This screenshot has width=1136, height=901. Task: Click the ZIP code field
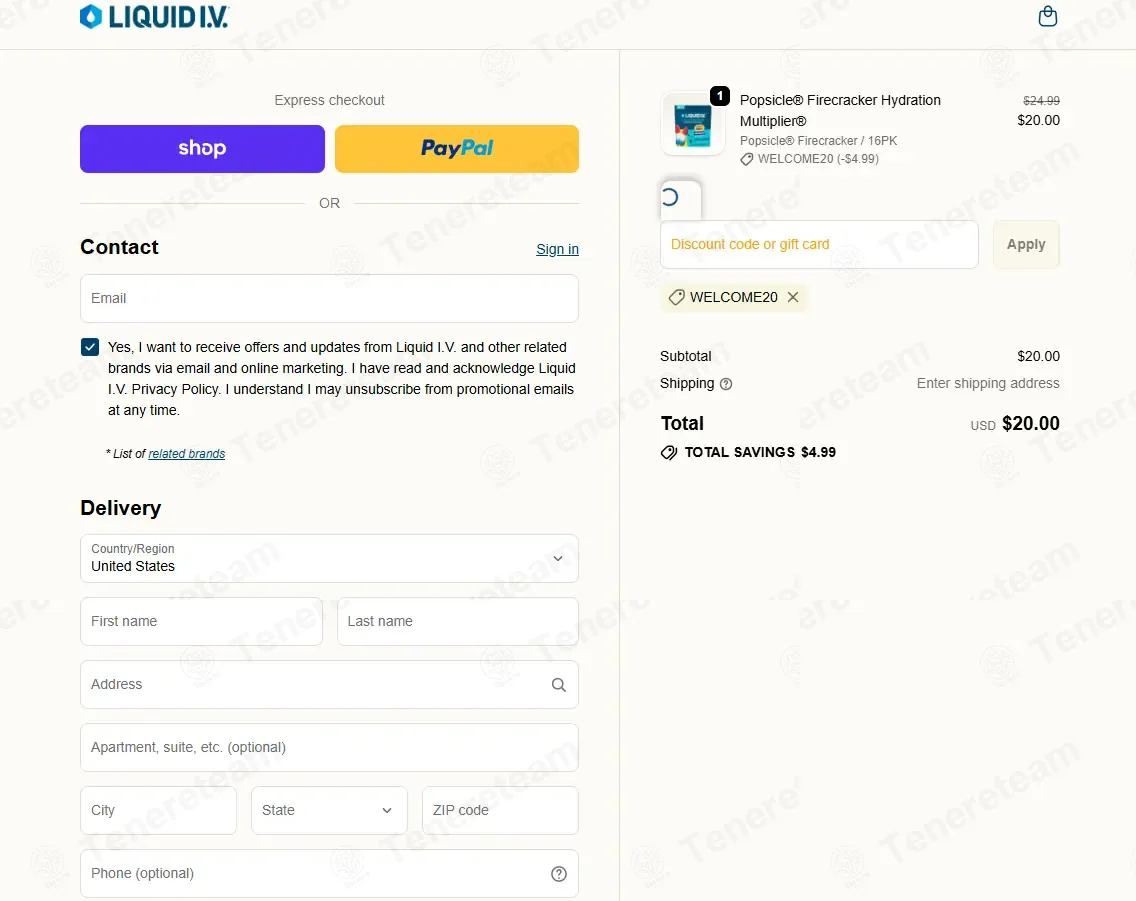pyautogui.click(x=500, y=810)
